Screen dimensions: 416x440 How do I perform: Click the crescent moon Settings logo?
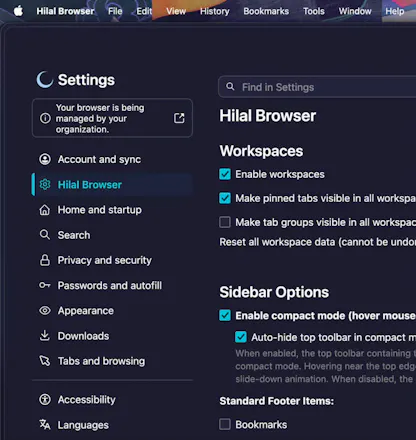(45, 80)
